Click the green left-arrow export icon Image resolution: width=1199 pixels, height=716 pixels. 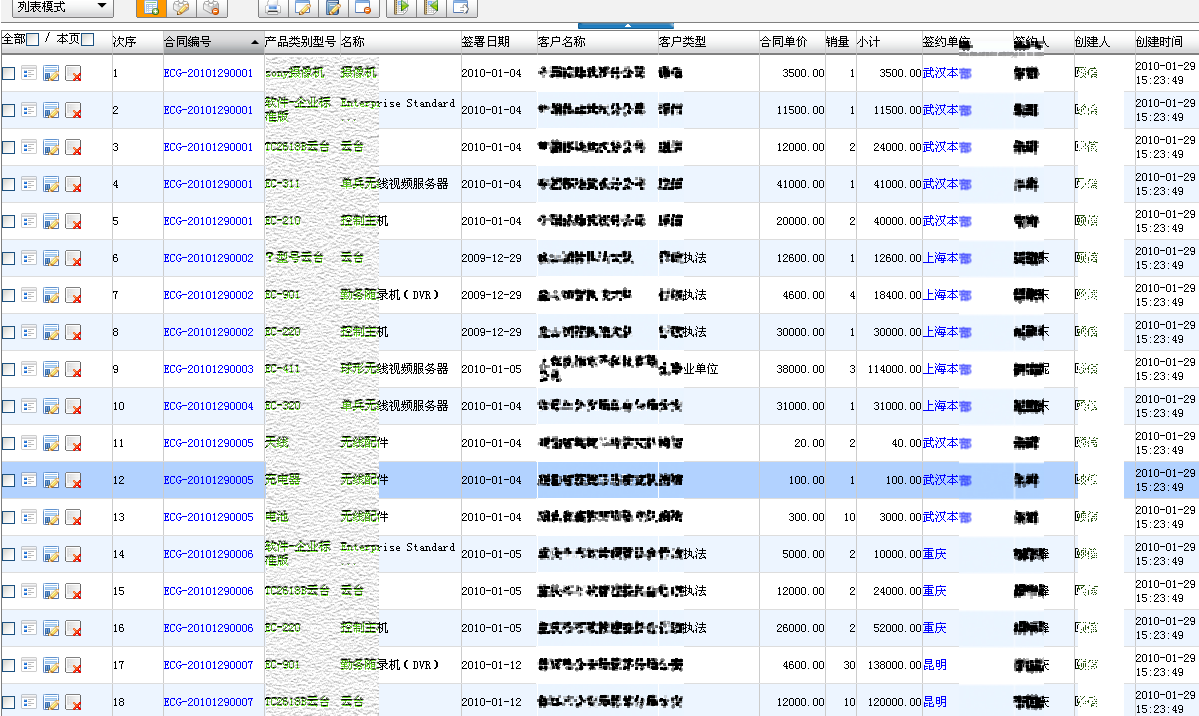coord(432,8)
